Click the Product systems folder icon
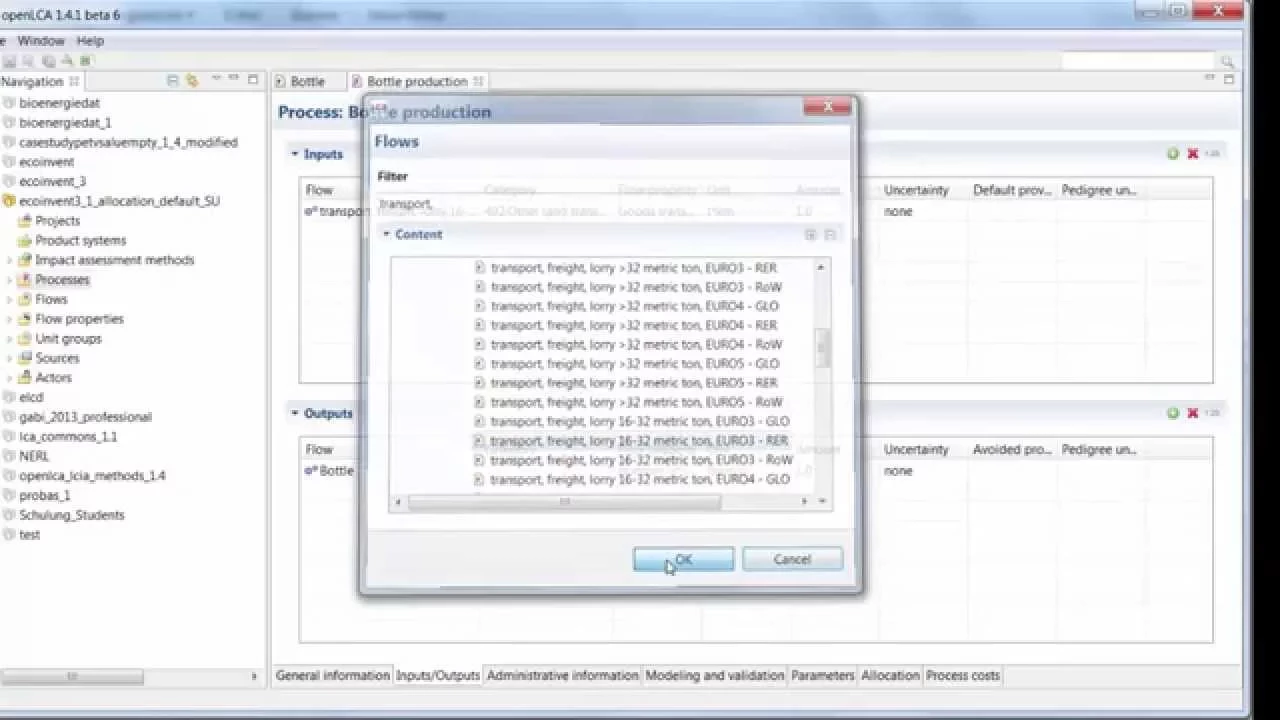The image size is (1280, 720). click(25, 241)
